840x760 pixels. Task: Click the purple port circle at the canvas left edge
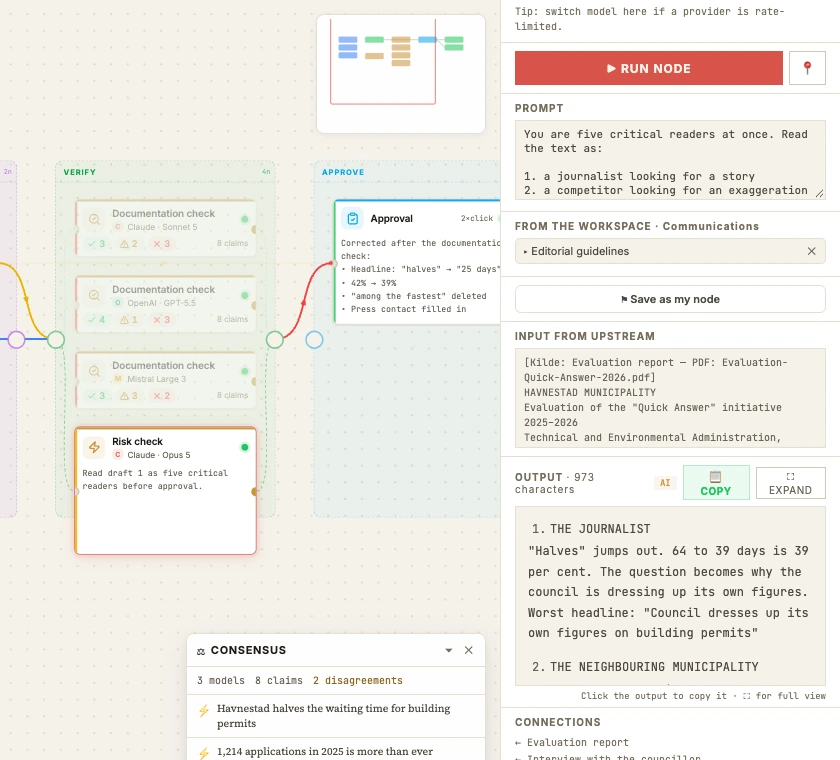[x=16, y=340]
